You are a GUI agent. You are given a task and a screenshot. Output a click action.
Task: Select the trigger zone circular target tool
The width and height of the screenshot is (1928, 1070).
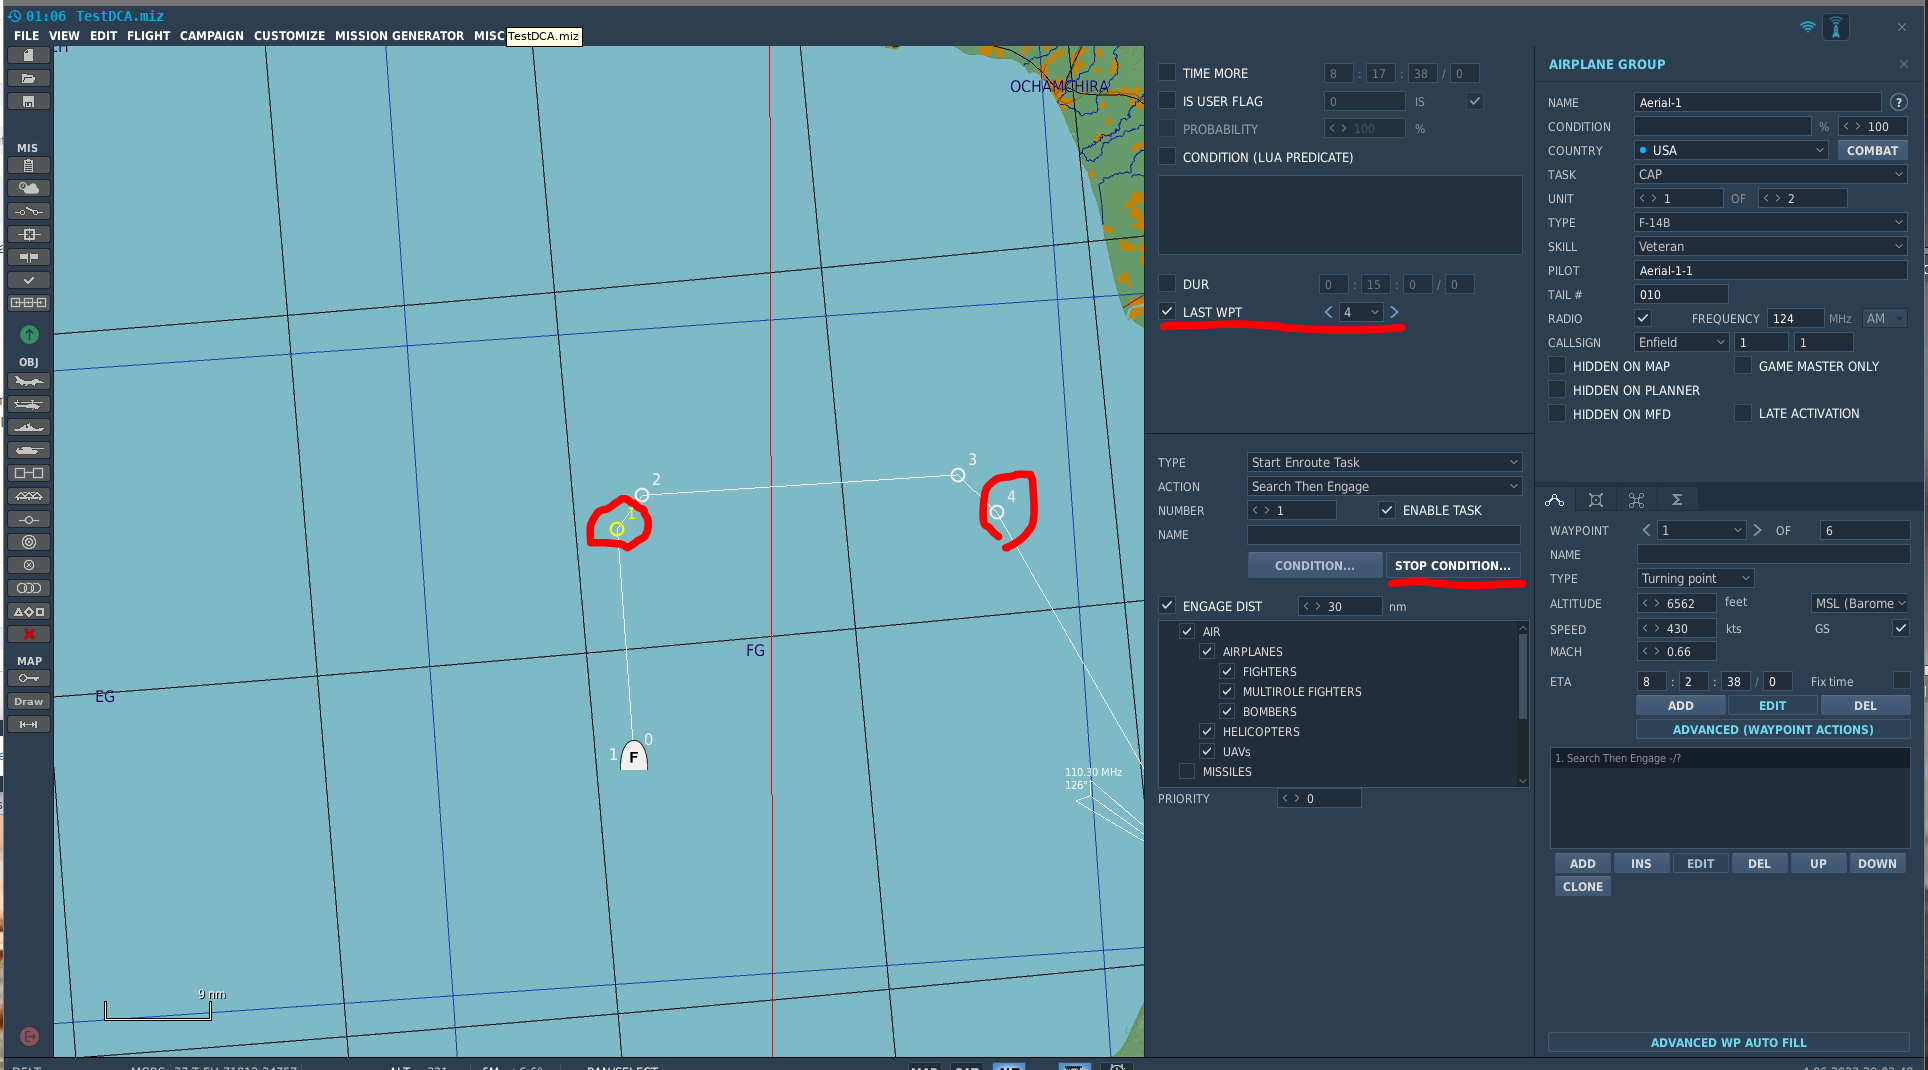(29, 542)
